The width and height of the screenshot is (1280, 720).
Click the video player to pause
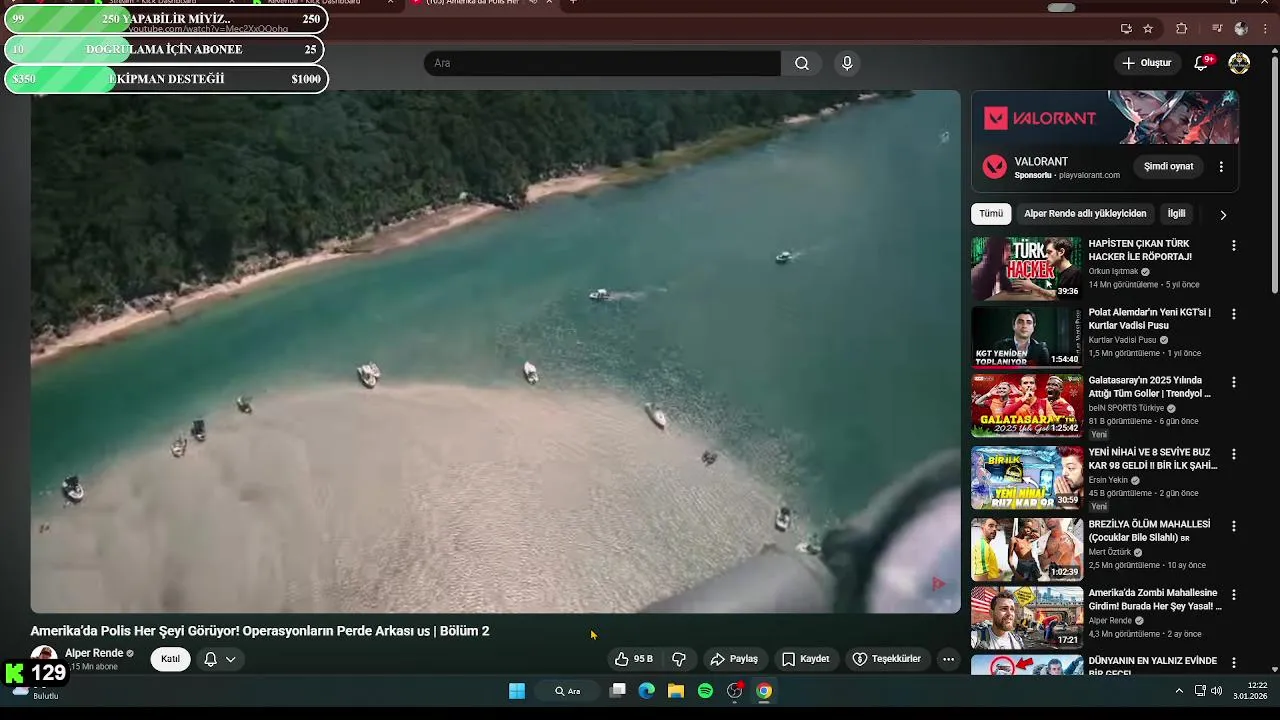495,351
